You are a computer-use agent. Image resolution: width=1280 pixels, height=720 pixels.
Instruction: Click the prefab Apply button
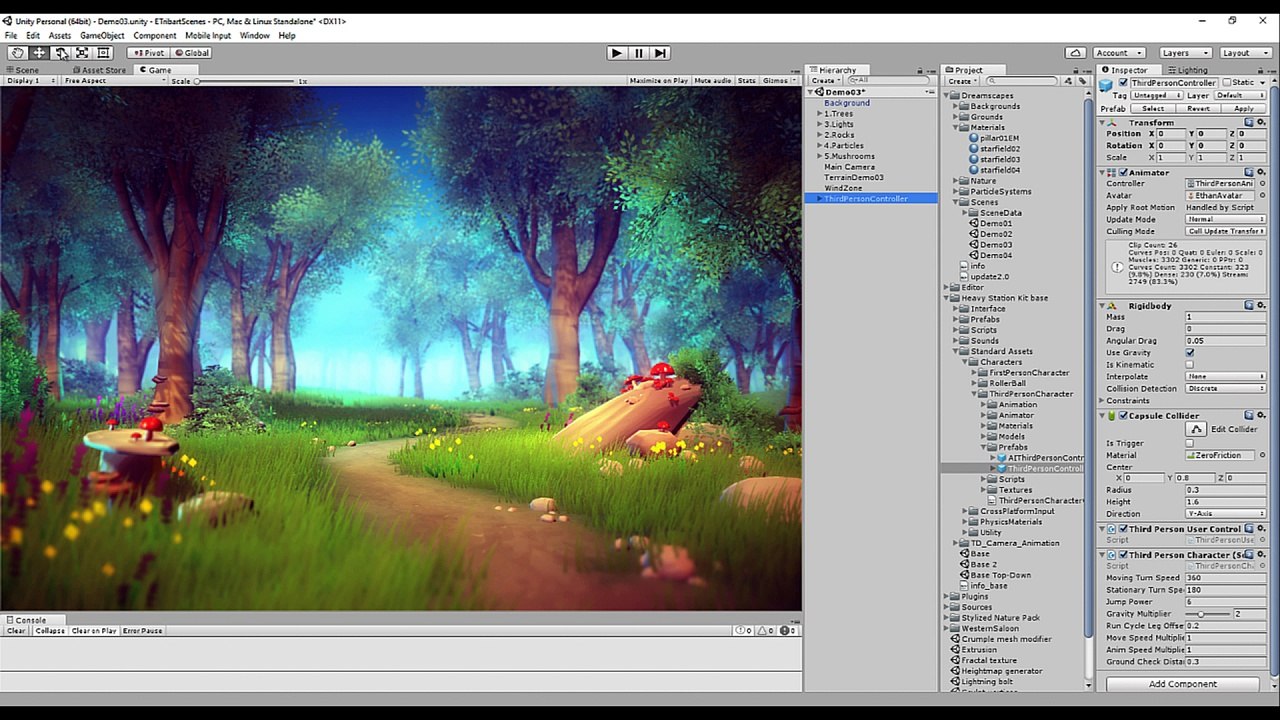(x=1243, y=109)
